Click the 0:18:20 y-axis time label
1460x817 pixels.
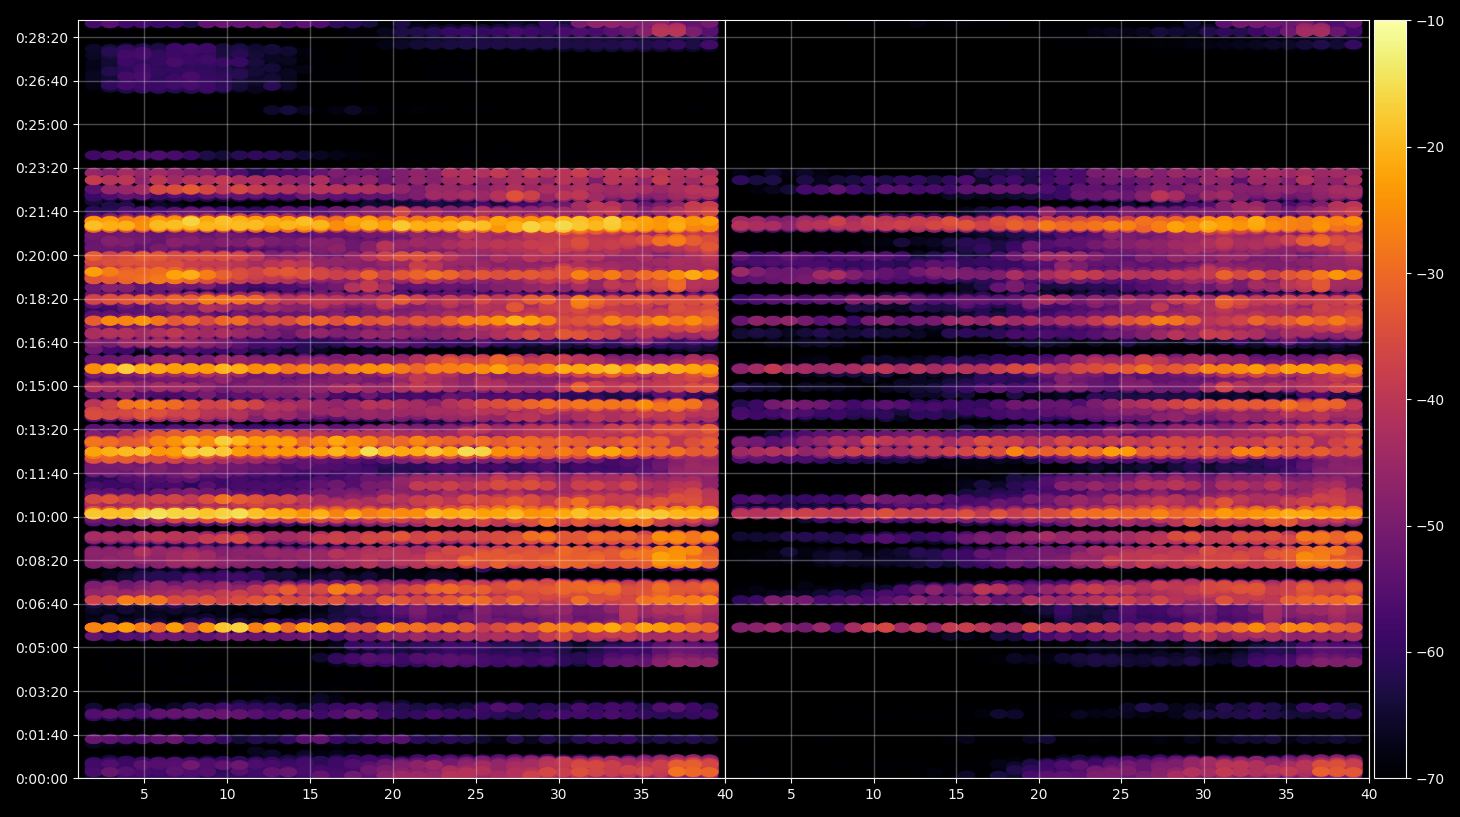(x=42, y=299)
